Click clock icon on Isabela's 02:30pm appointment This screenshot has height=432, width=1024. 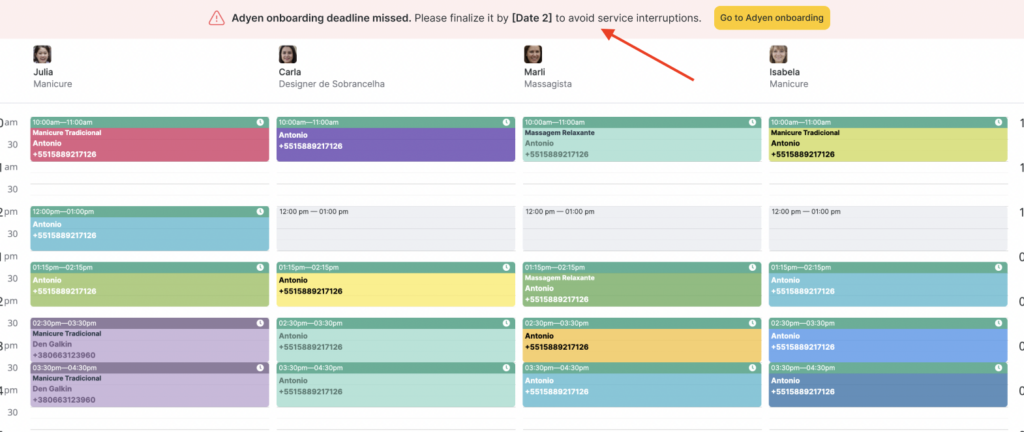pyautogui.click(x=998, y=323)
